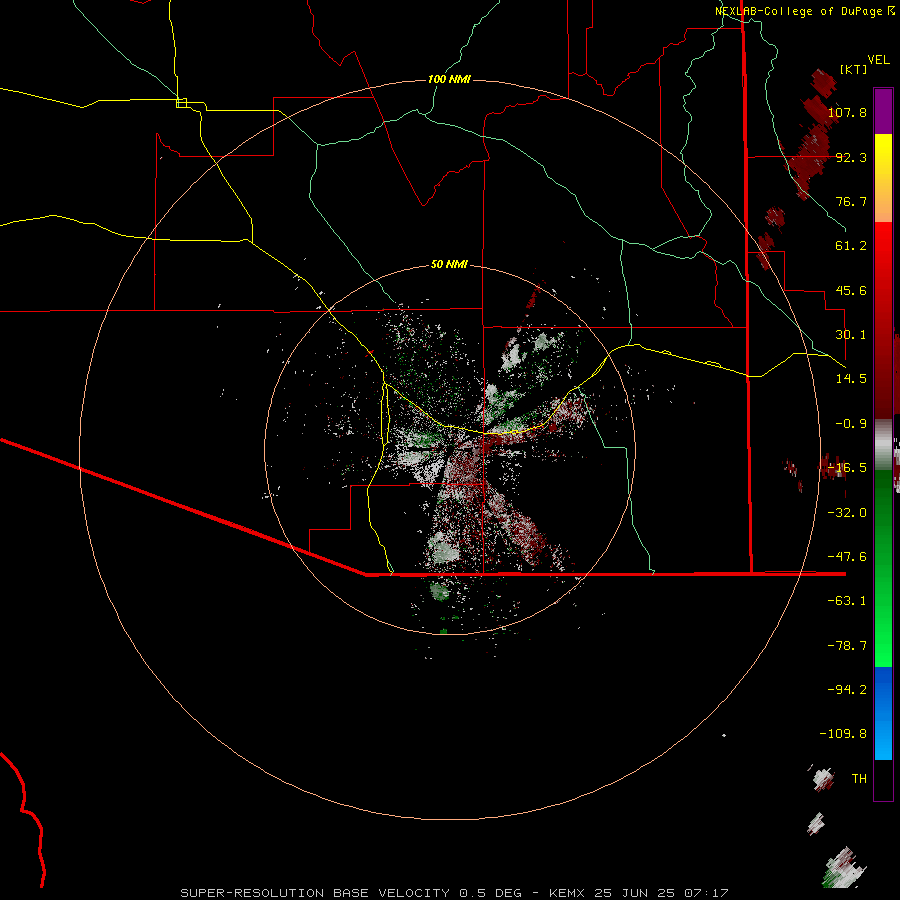Click the 25 JUN 25 07:17 timestamp

(661, 893)
